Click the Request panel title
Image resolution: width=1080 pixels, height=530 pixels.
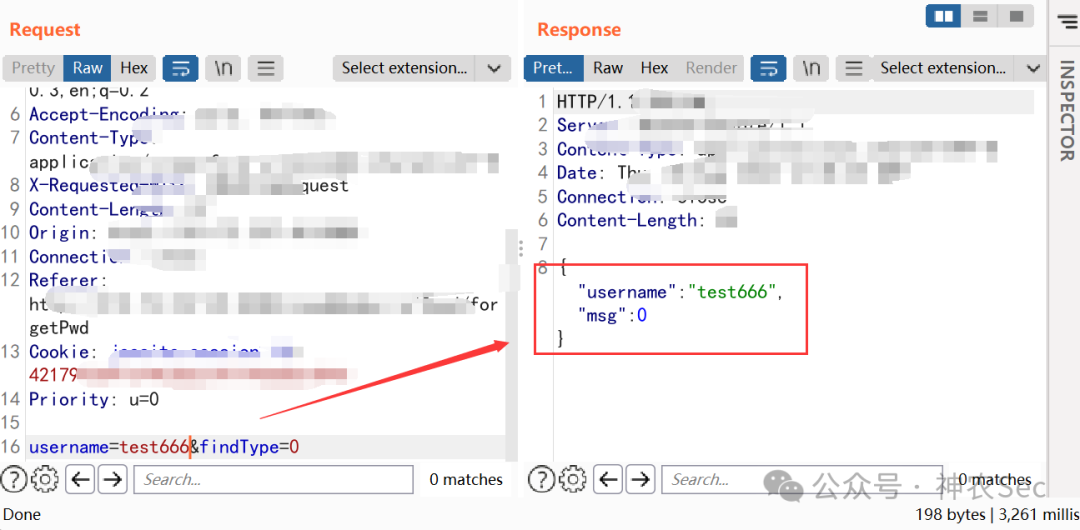pos(45,30)
